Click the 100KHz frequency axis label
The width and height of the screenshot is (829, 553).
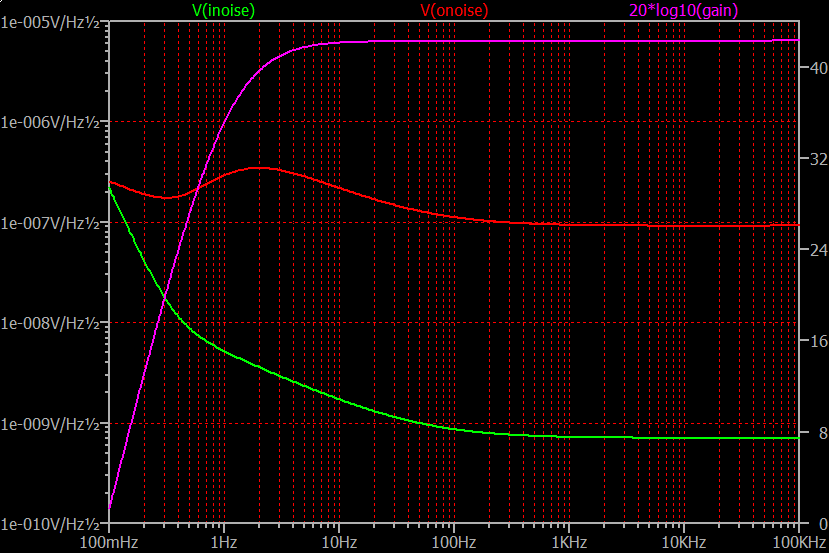coord(799,542)
